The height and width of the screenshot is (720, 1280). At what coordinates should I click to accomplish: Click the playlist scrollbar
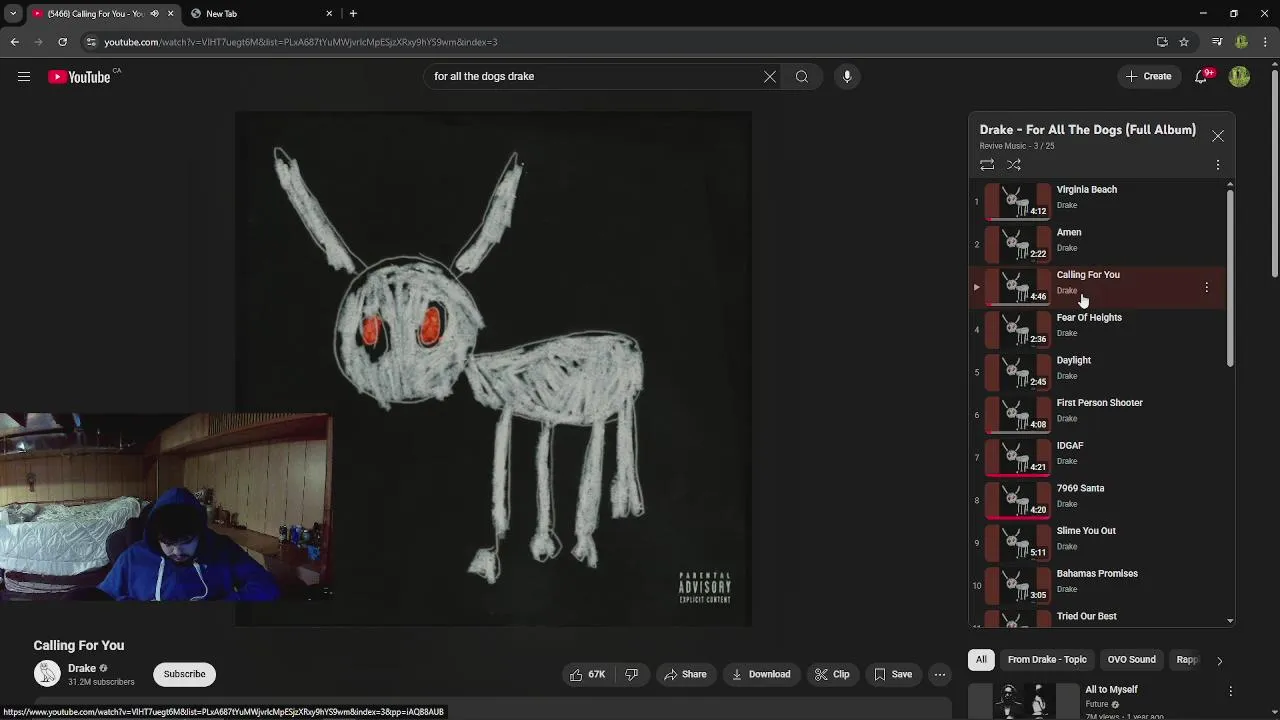tap(1230, 276)
